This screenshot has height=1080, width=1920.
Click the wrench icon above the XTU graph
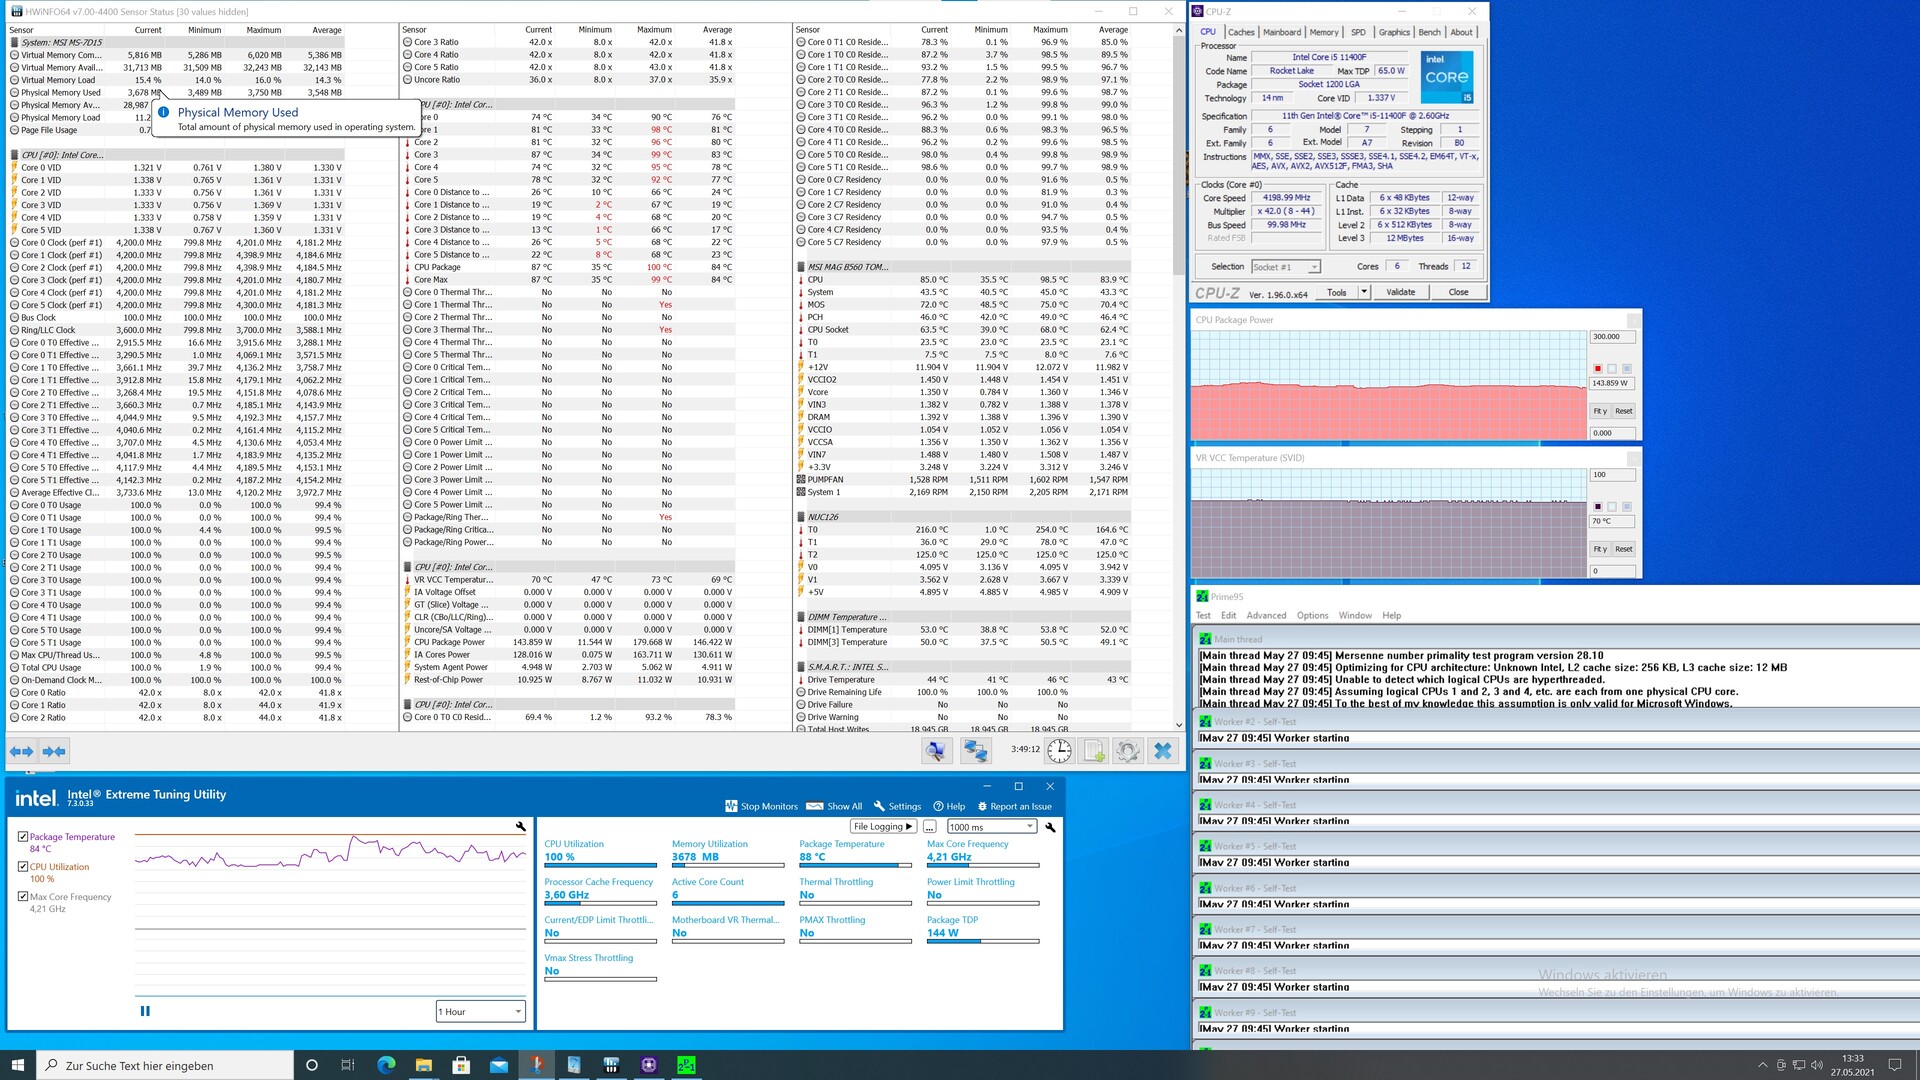521,827
